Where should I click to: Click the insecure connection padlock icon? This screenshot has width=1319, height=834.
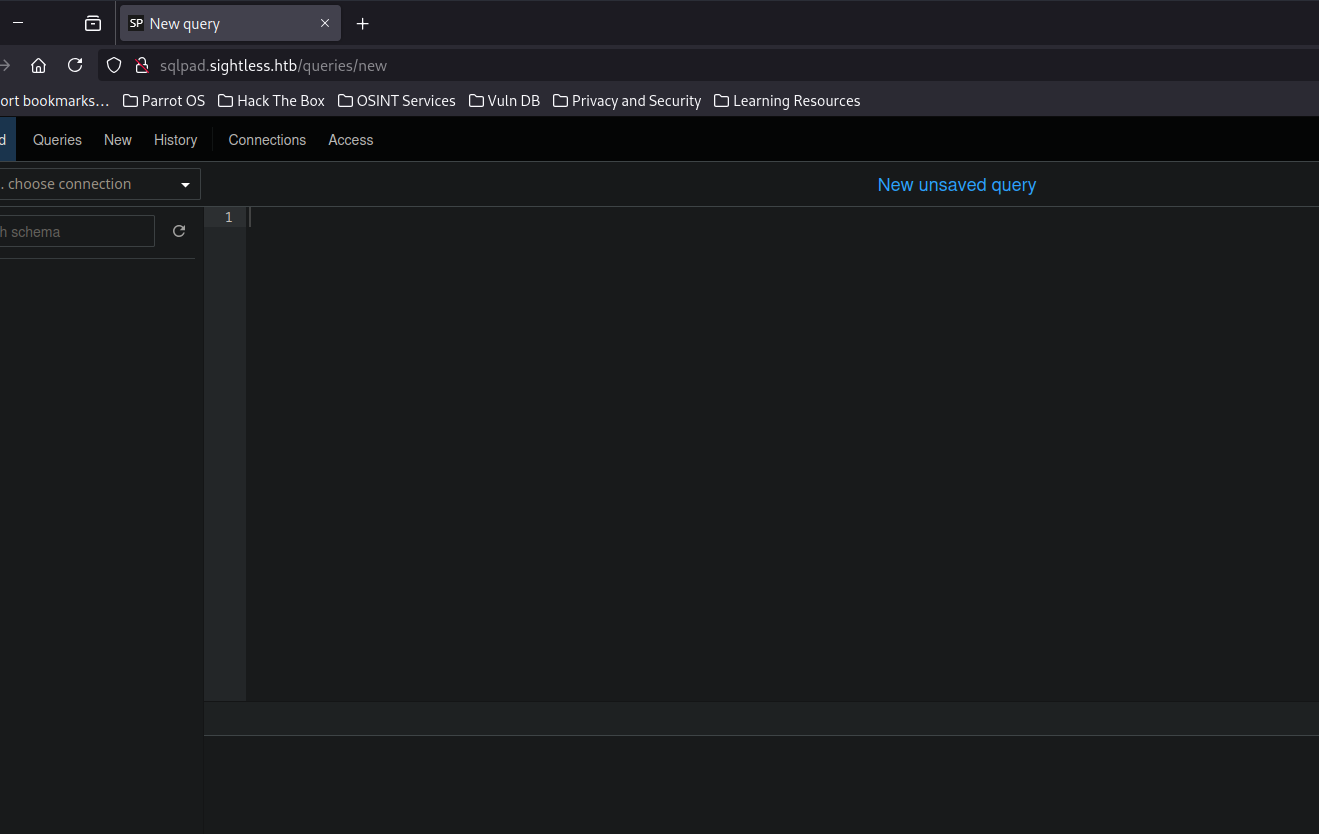click(x=142, y=65)
